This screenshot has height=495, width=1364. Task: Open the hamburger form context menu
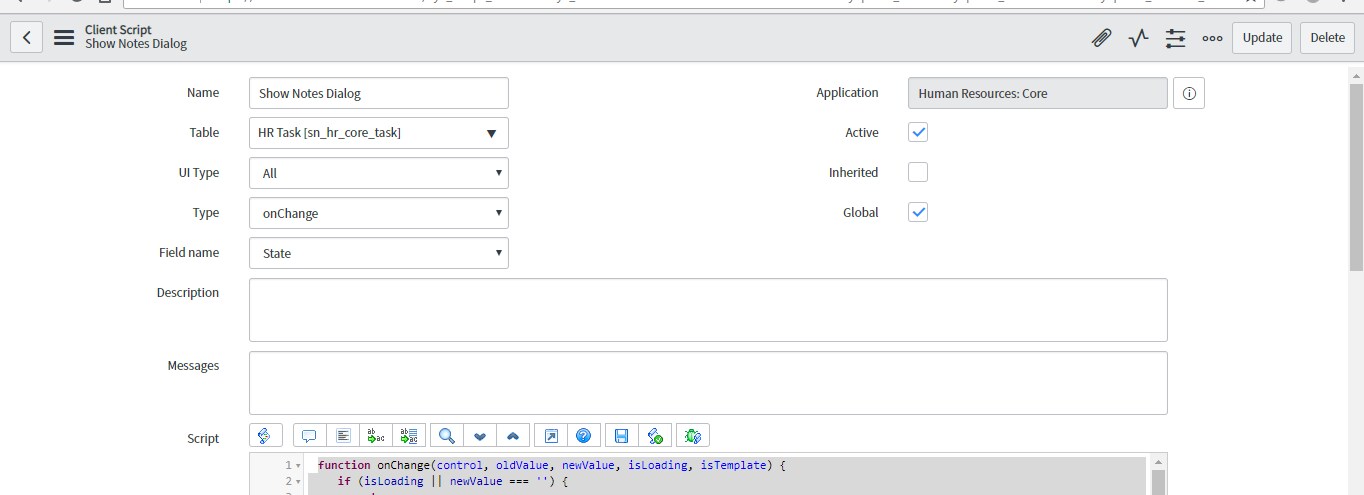point(64,38)
